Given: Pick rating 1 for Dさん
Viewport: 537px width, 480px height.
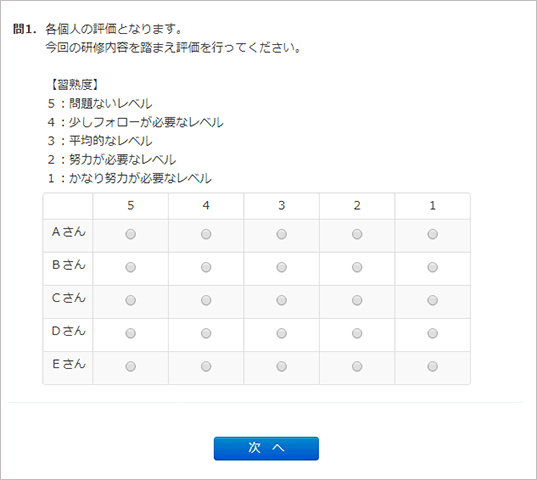Looking at the screenshot, I should tap(433, 333).
